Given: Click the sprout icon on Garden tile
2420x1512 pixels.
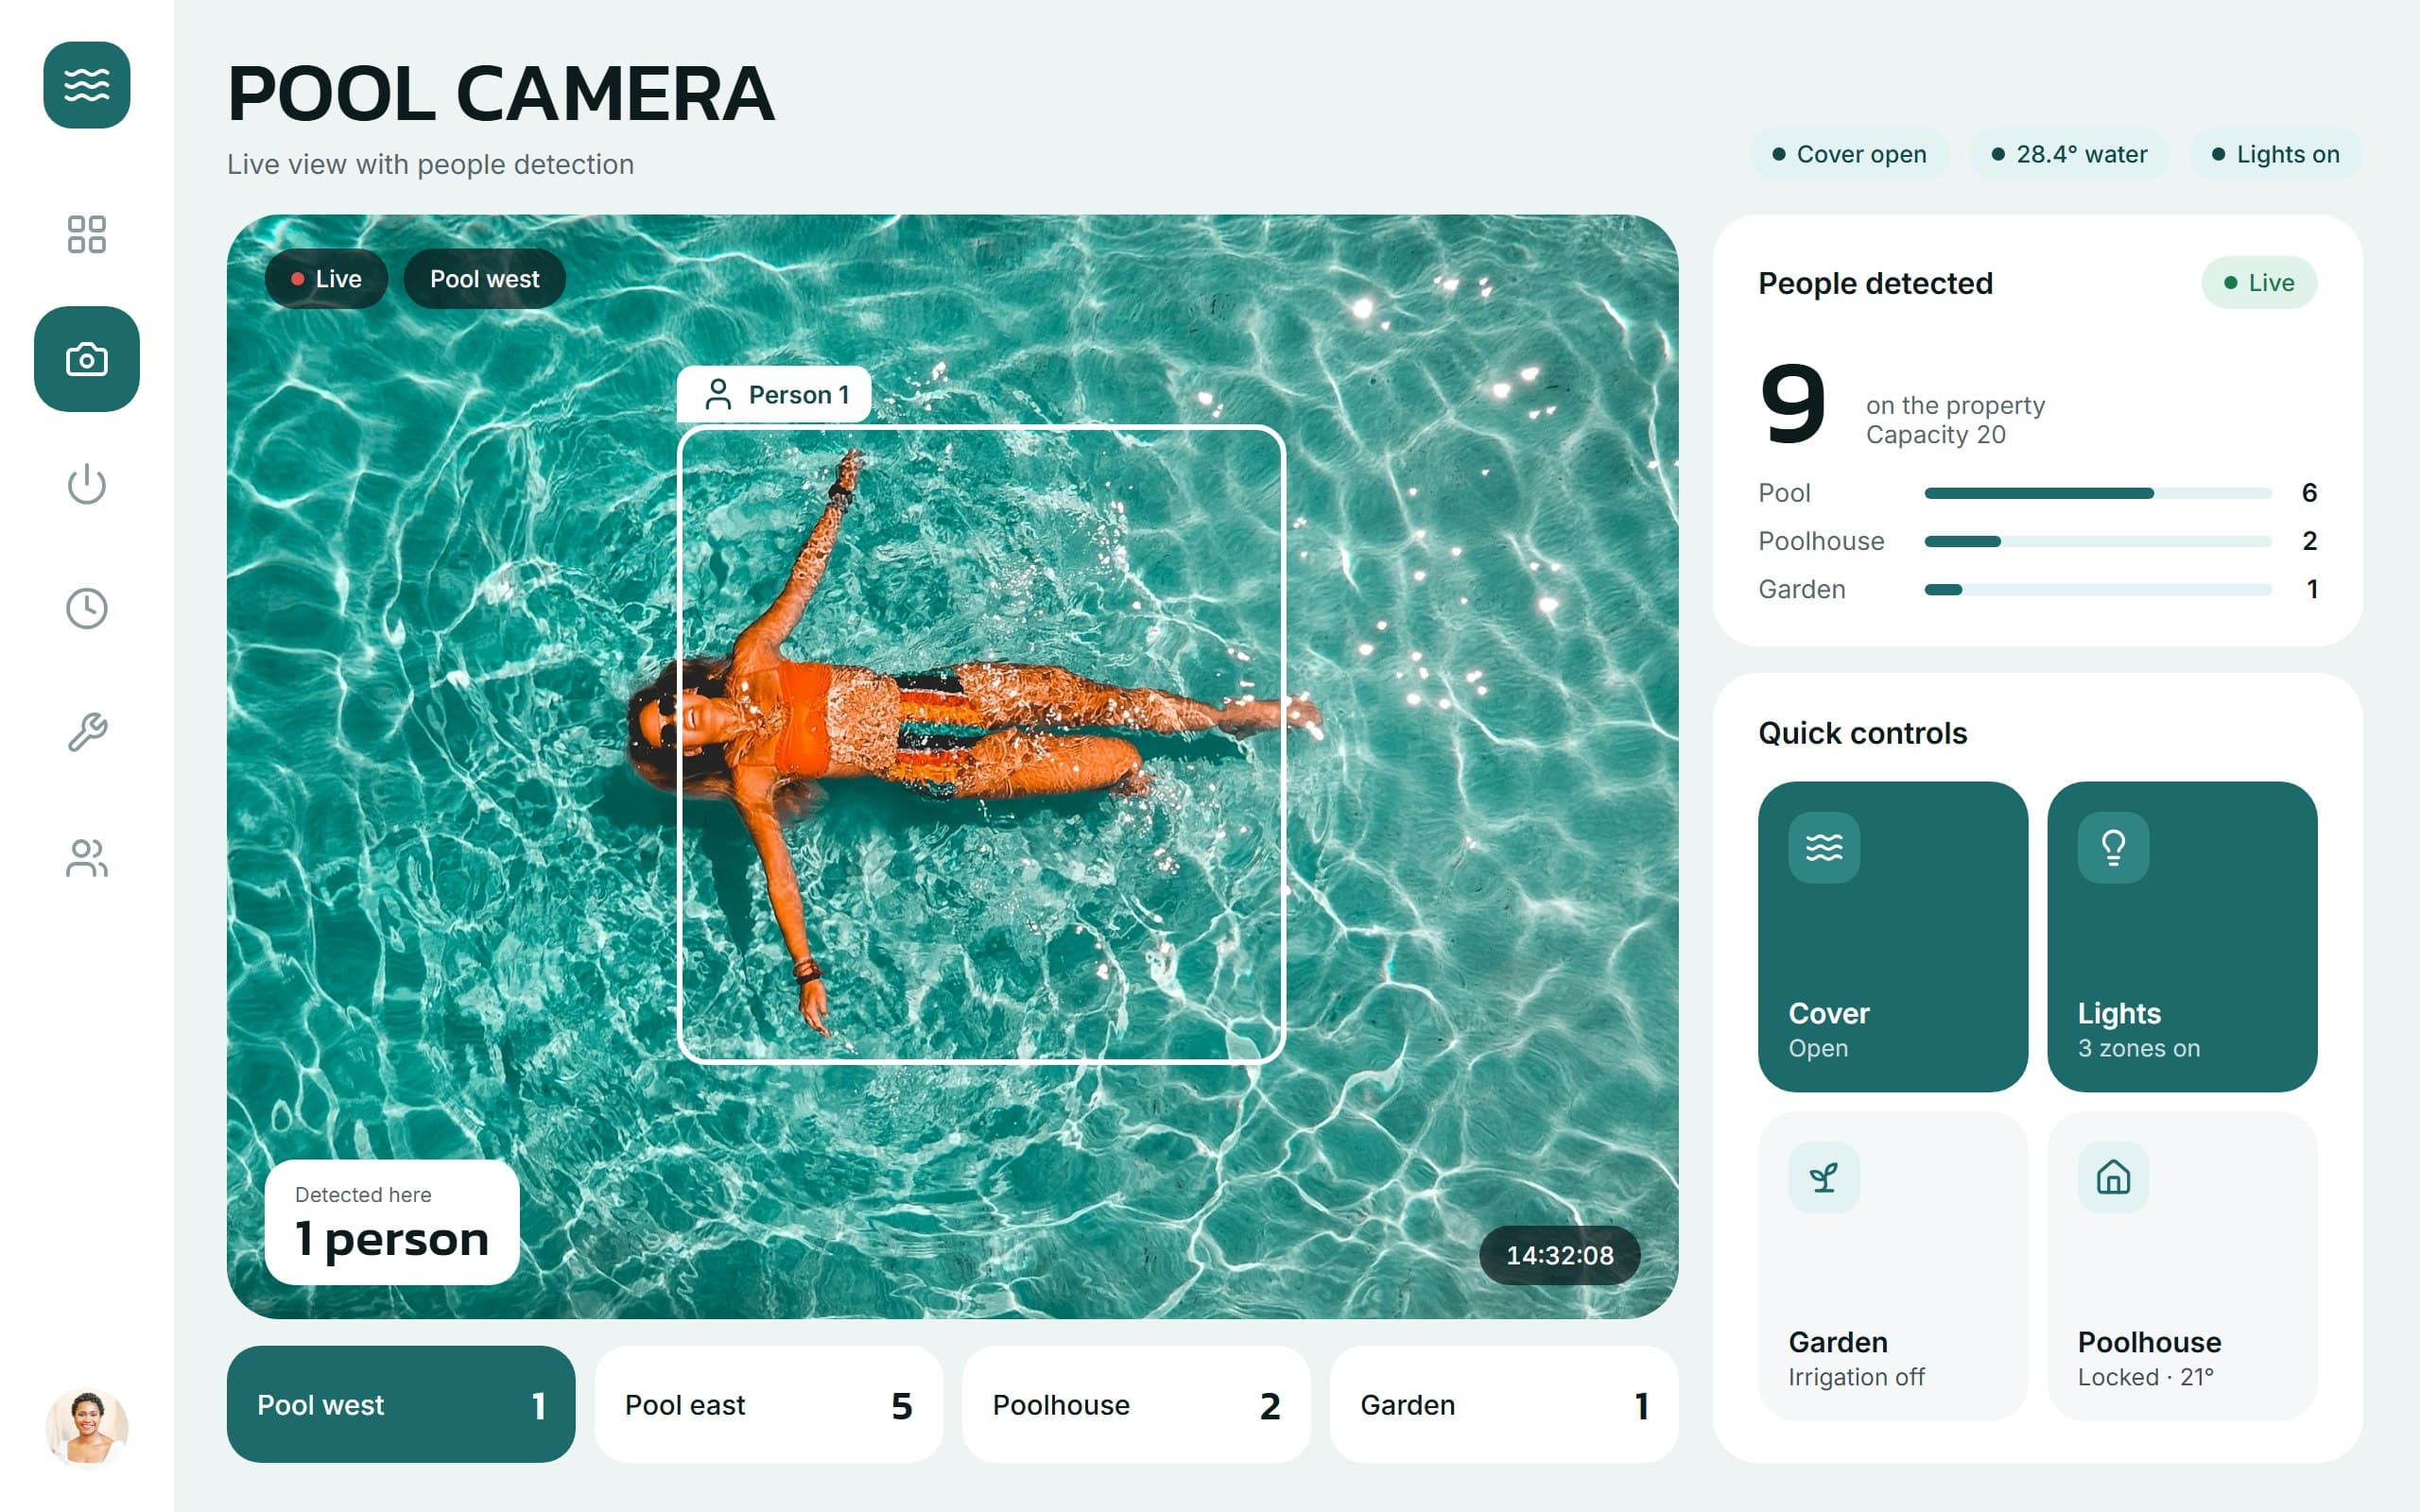Looking at the screenshot, I should 1824,1177.
